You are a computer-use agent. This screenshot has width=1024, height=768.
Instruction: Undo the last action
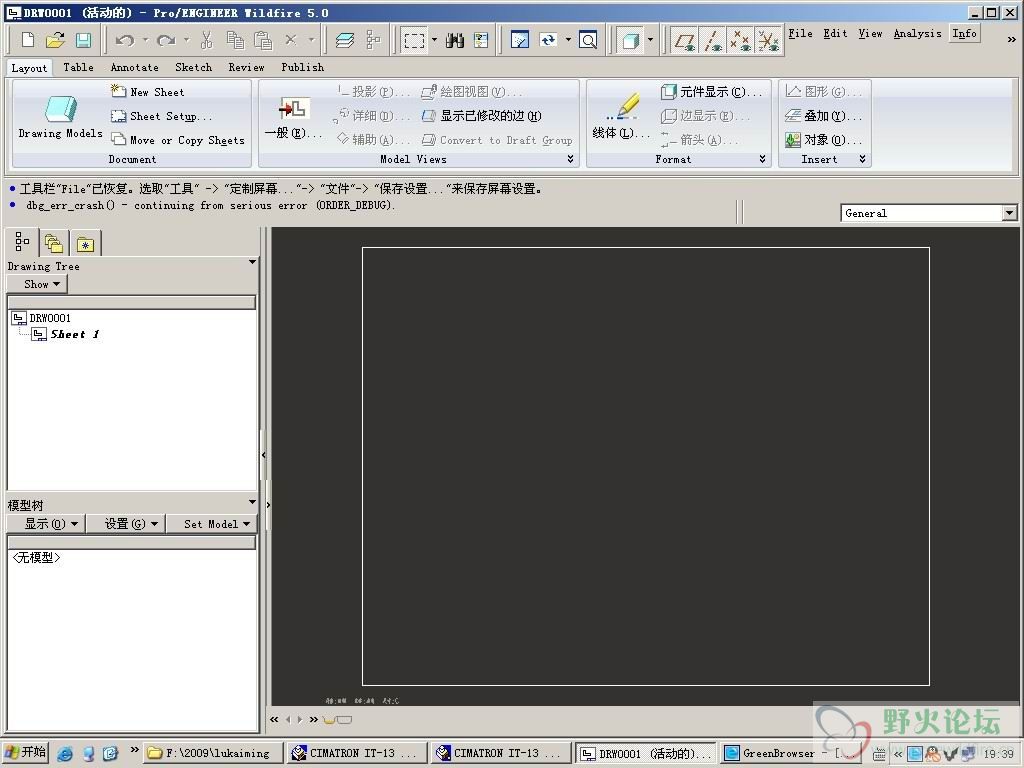[x=124, y=40]
